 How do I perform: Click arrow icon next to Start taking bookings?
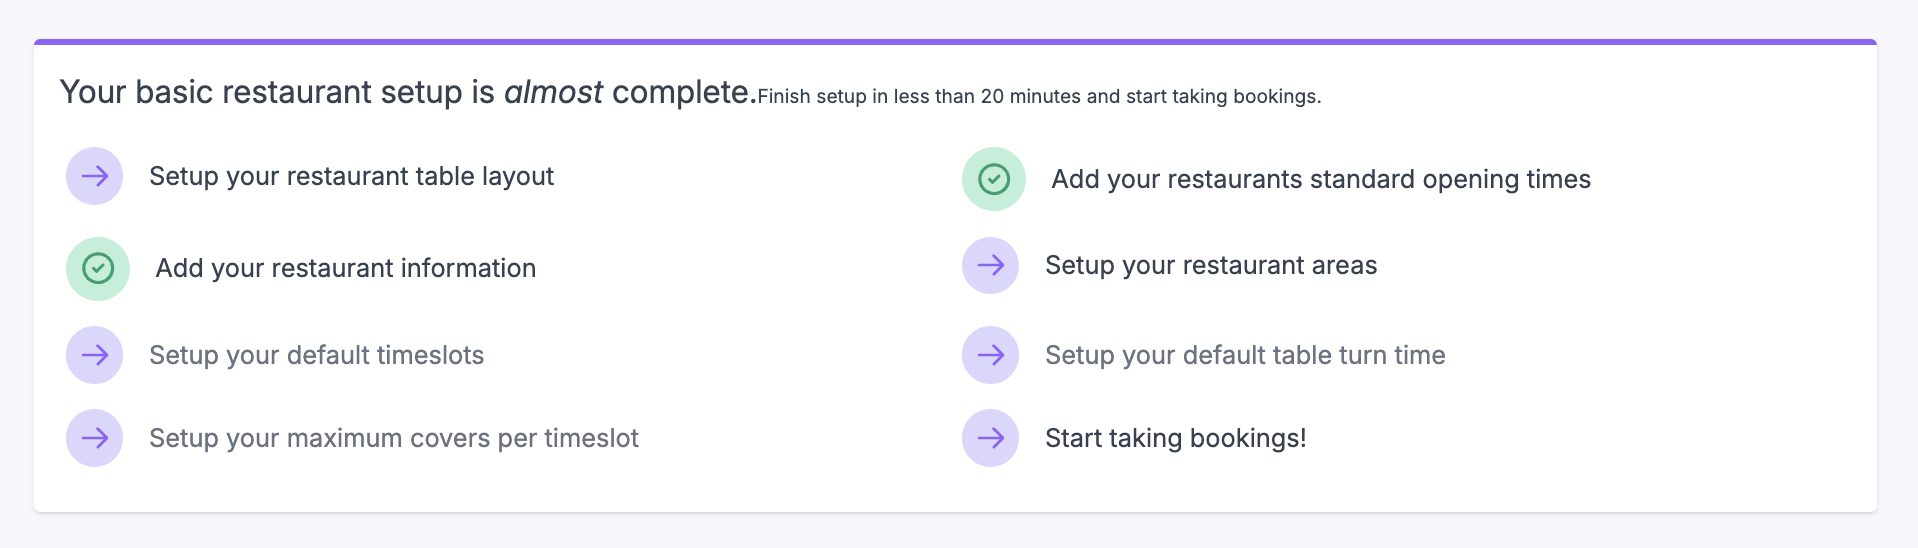click(x=990, y=438)
